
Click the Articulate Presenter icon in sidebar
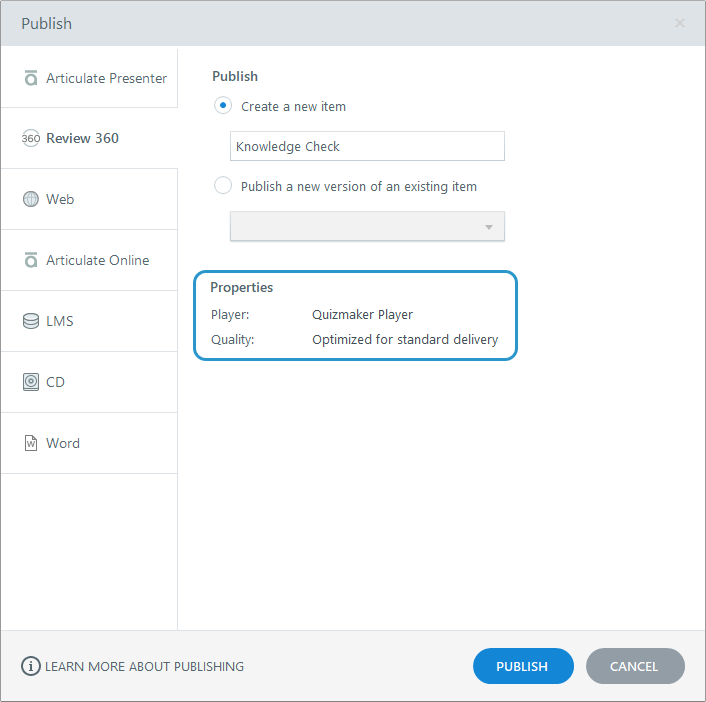tap(31, 78)
